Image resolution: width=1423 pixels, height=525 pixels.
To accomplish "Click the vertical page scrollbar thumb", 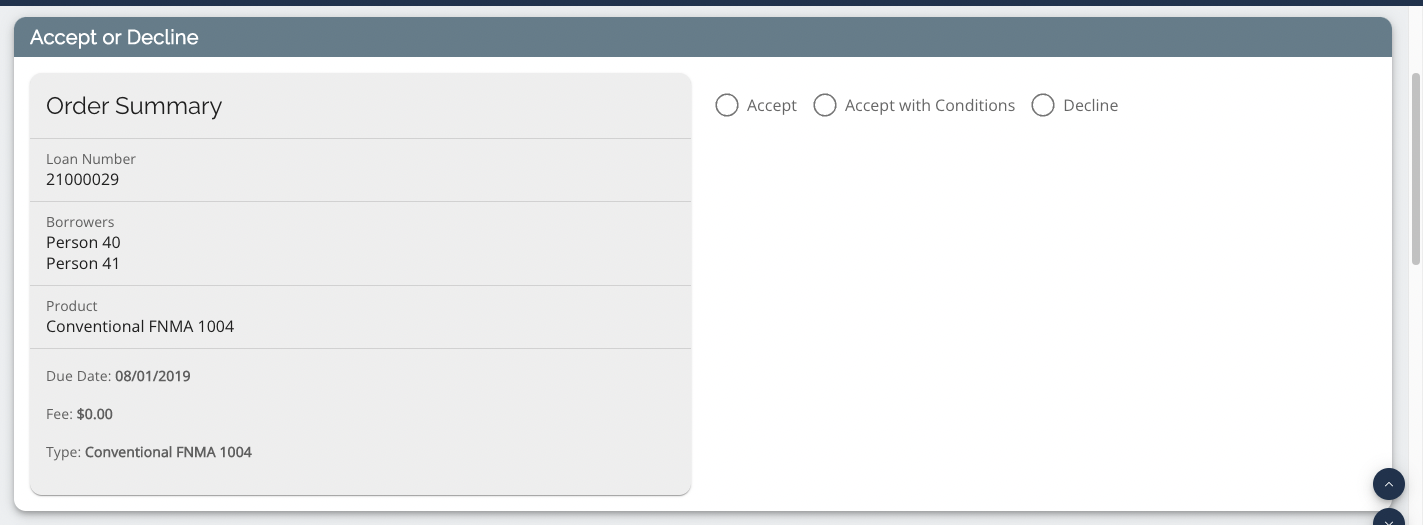I will pyautogui.click(x=1416, y=168).
